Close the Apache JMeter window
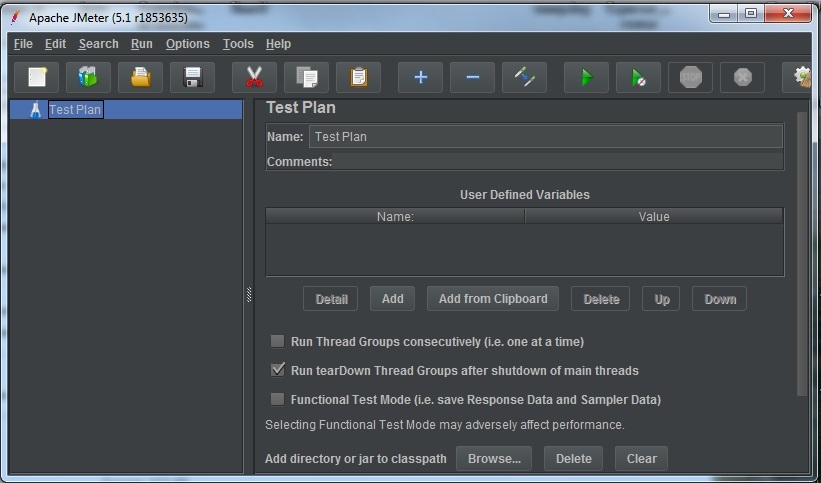The image size is (821, 483). (789, 14)
